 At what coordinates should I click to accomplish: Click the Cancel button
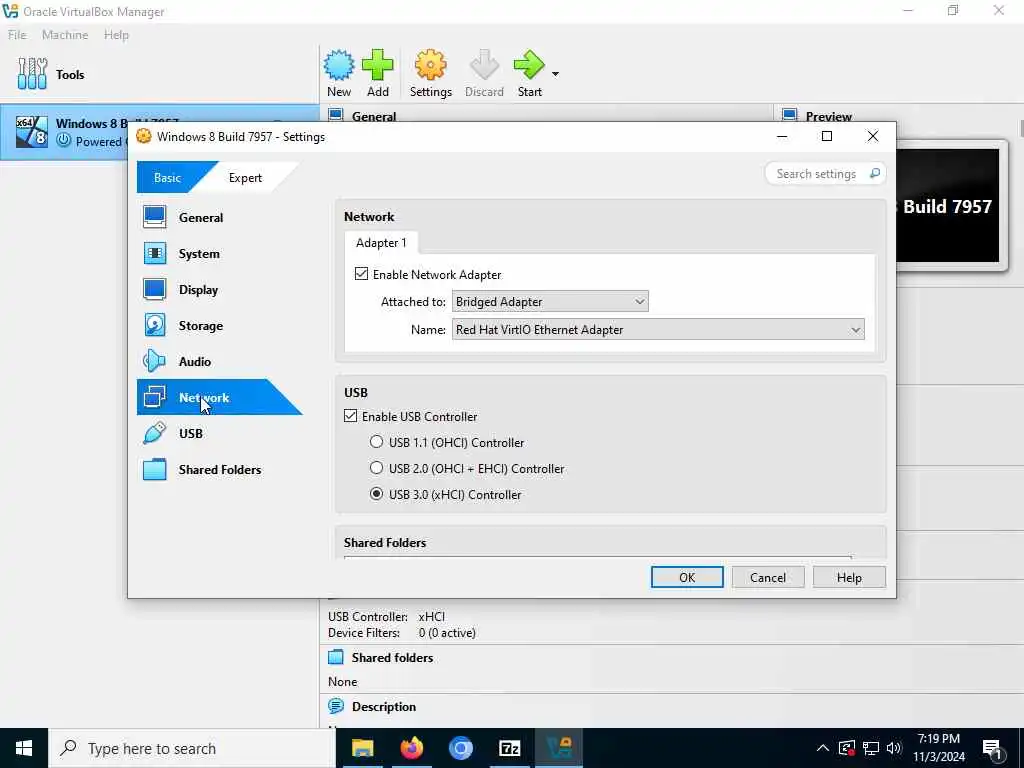coord(768,577)
